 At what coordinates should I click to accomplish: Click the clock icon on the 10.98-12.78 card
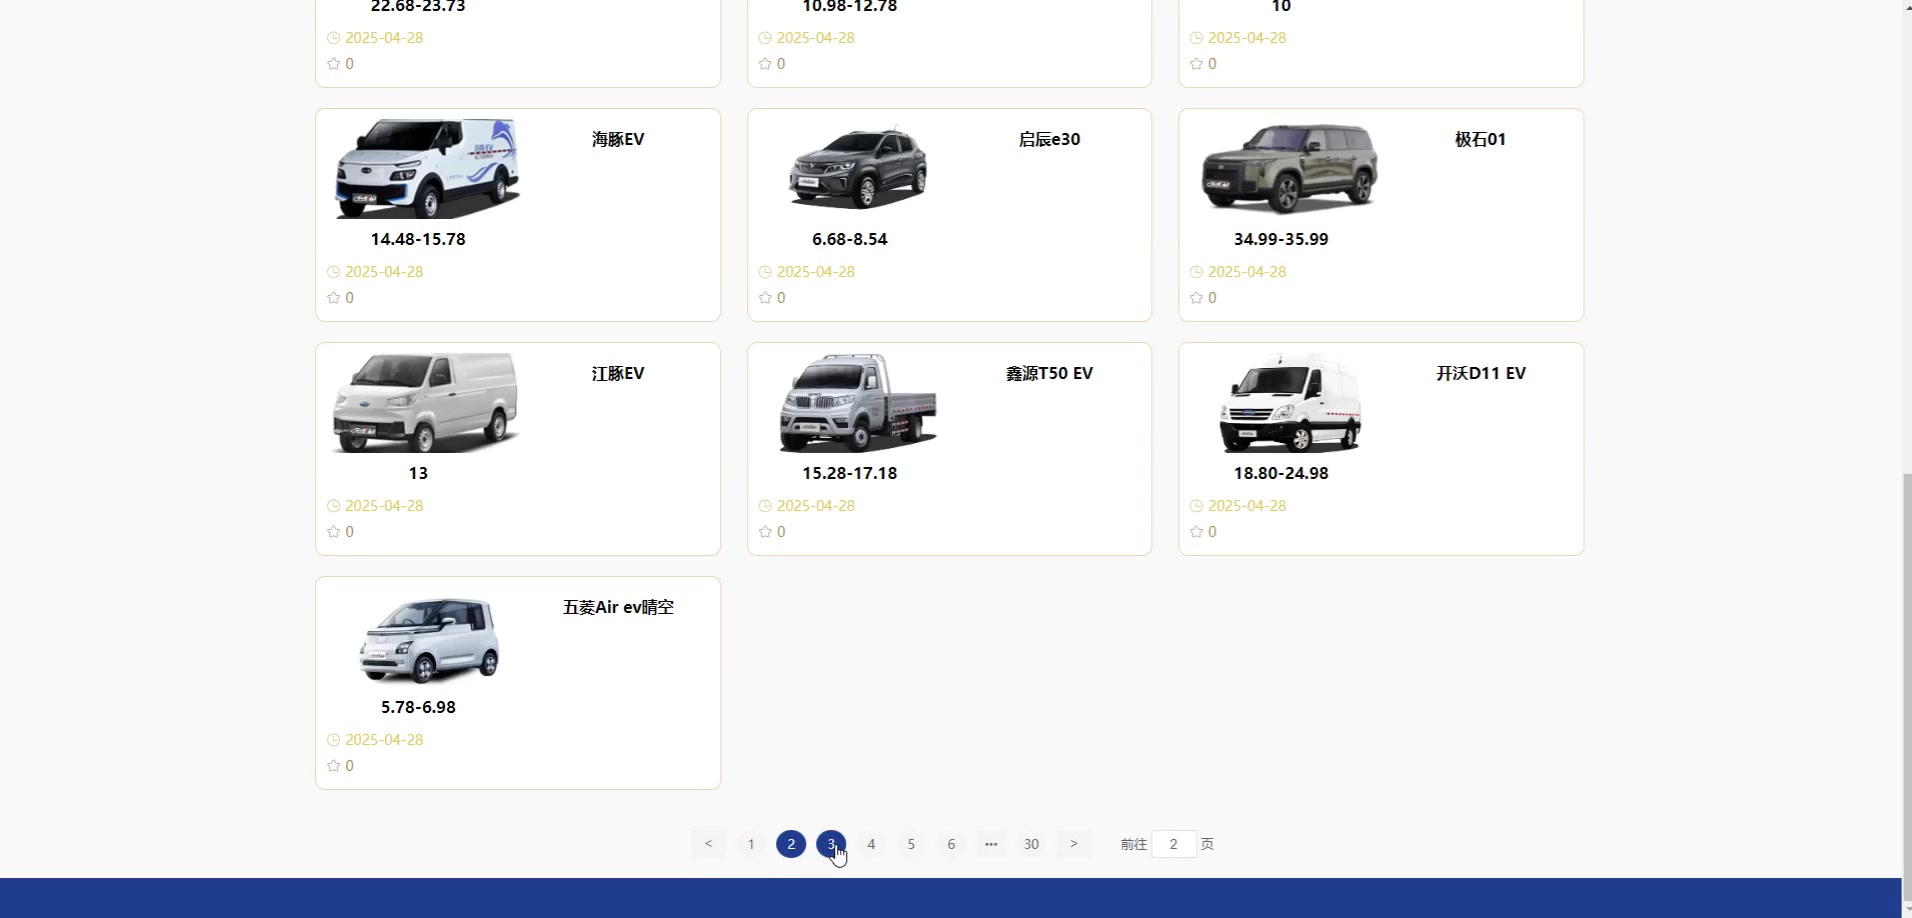[x=765, y=38]
